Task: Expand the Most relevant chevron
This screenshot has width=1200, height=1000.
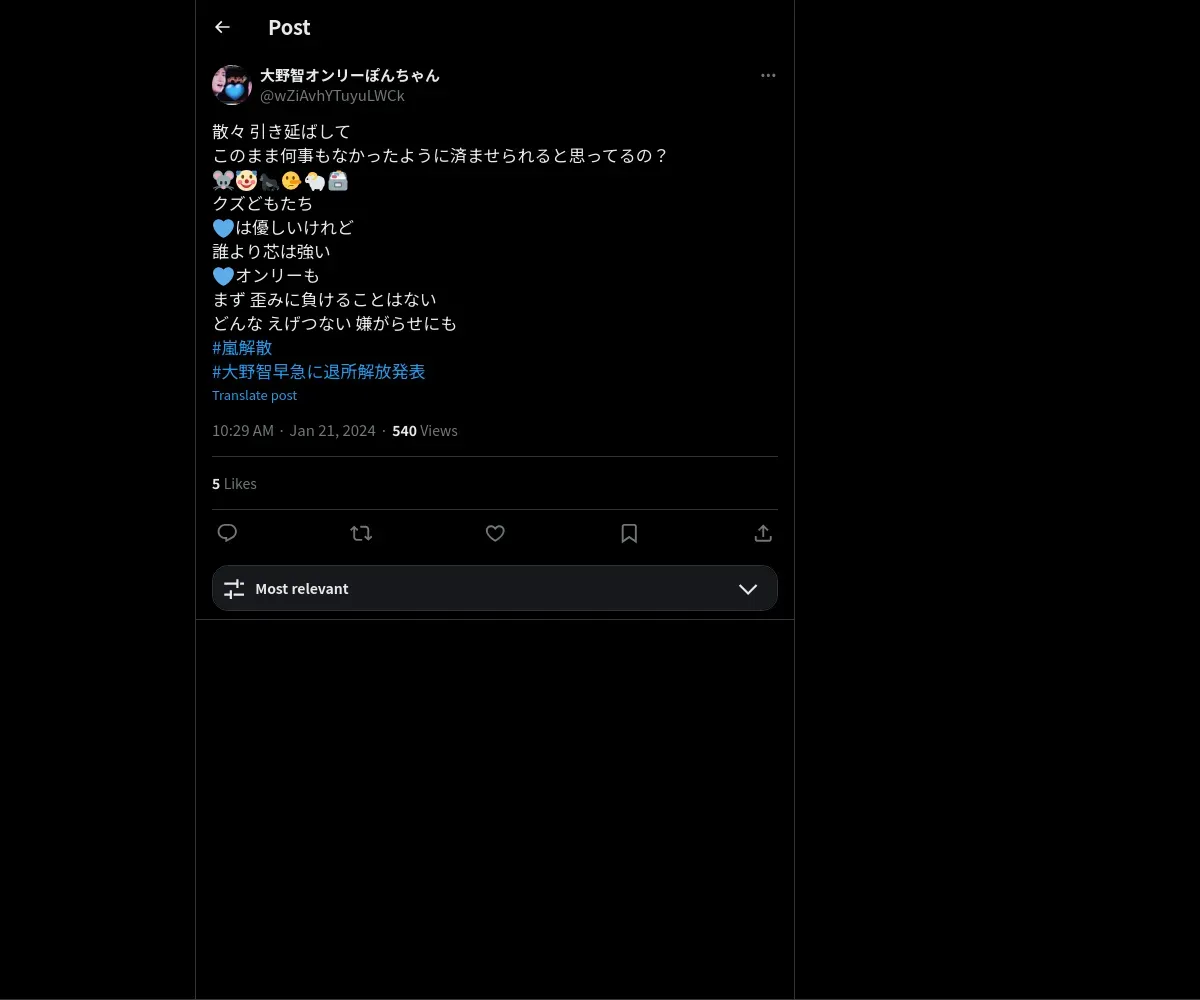Action: pyautogui.click(x=748, y=589)
